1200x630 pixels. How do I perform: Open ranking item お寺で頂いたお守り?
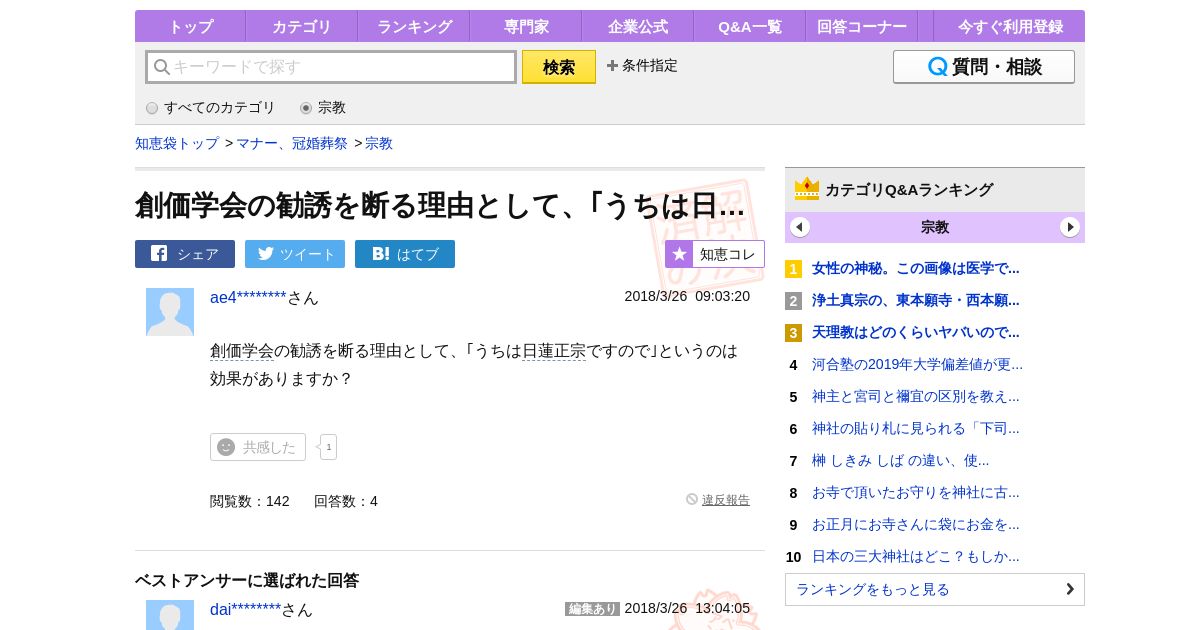916,492
